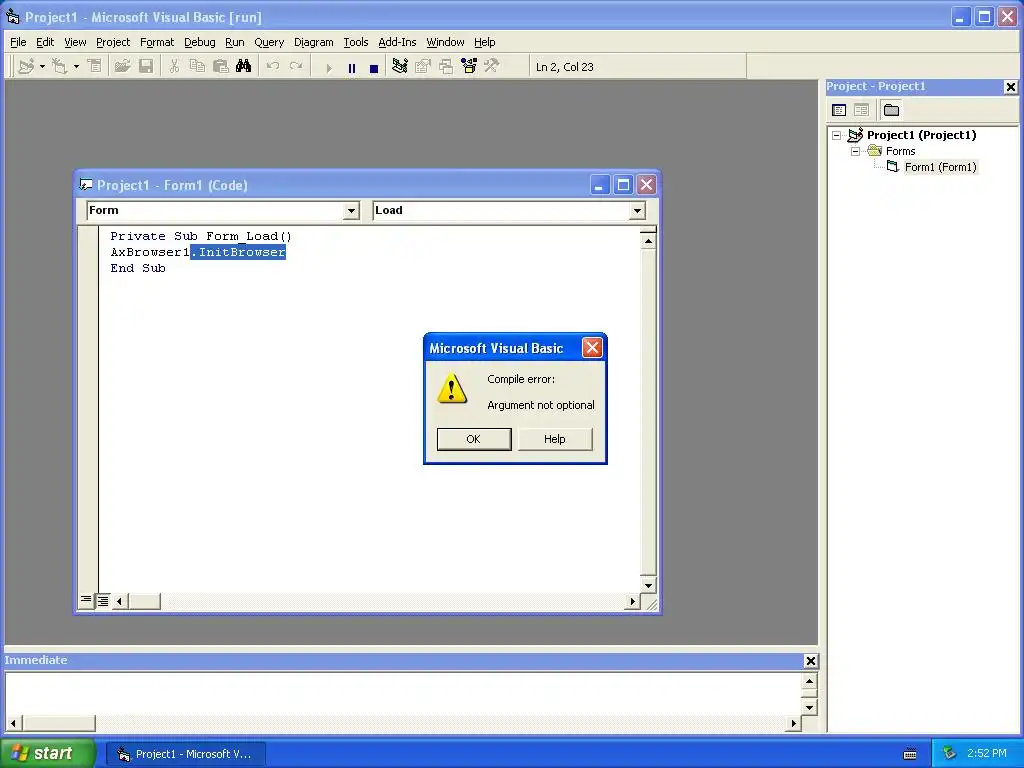Viewport: 1024px width, 768px height.
Task: Open the Query menu
Action: (269, 42)
